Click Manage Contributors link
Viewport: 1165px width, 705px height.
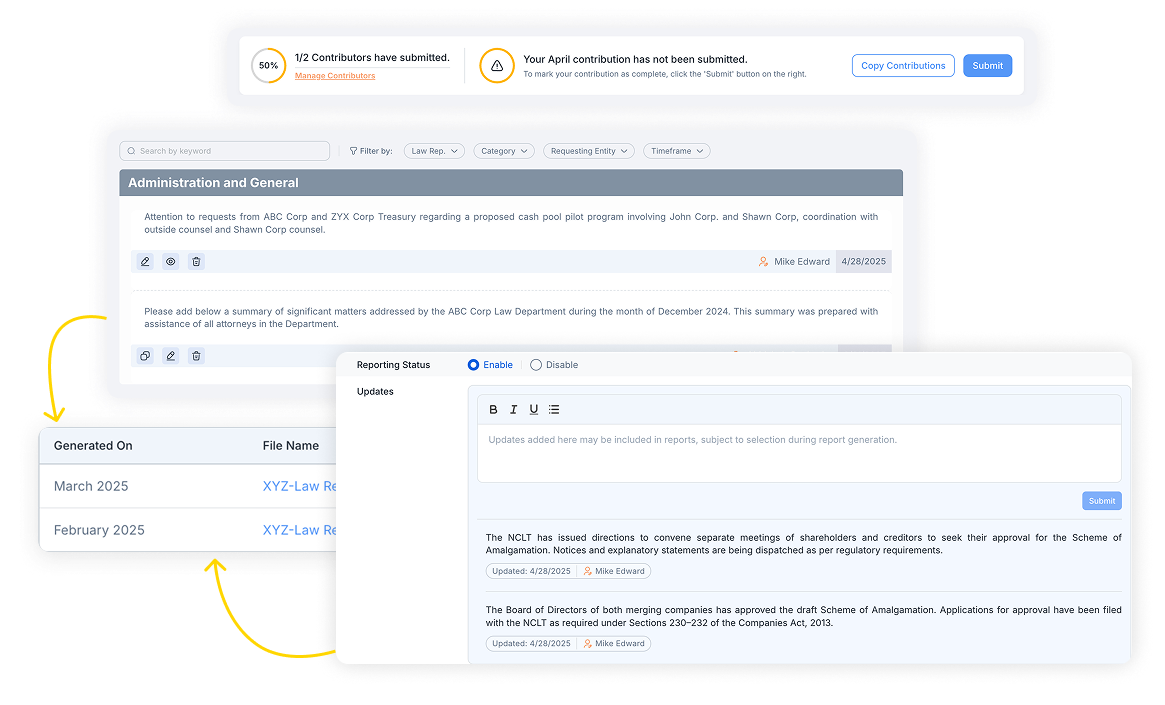pos(335,76)
